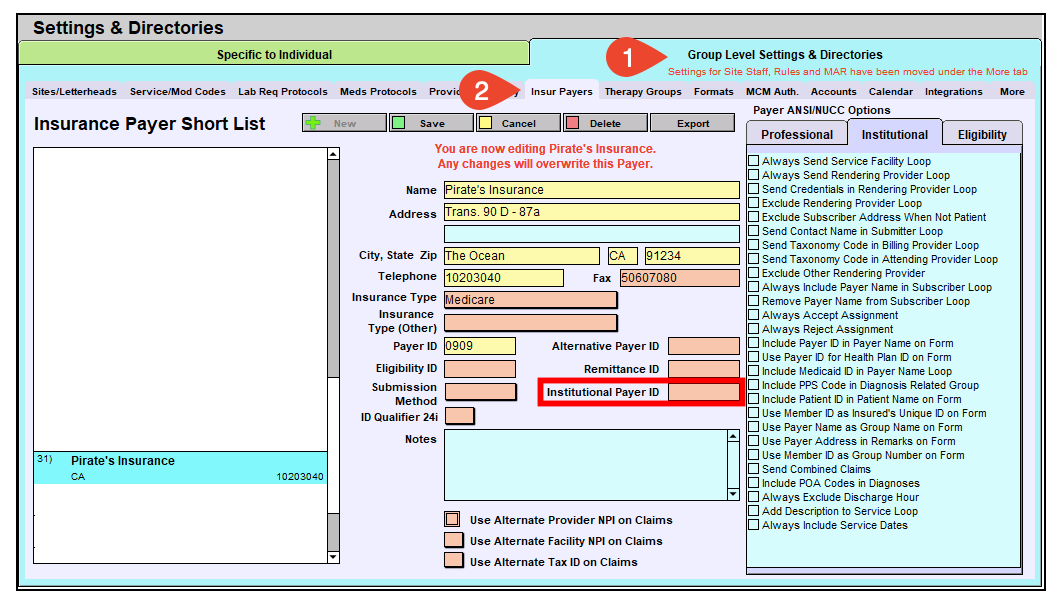The height and width of the screenshot is (604, 1053).
Task: Open the Professional payer options tab
Action: 796,134
